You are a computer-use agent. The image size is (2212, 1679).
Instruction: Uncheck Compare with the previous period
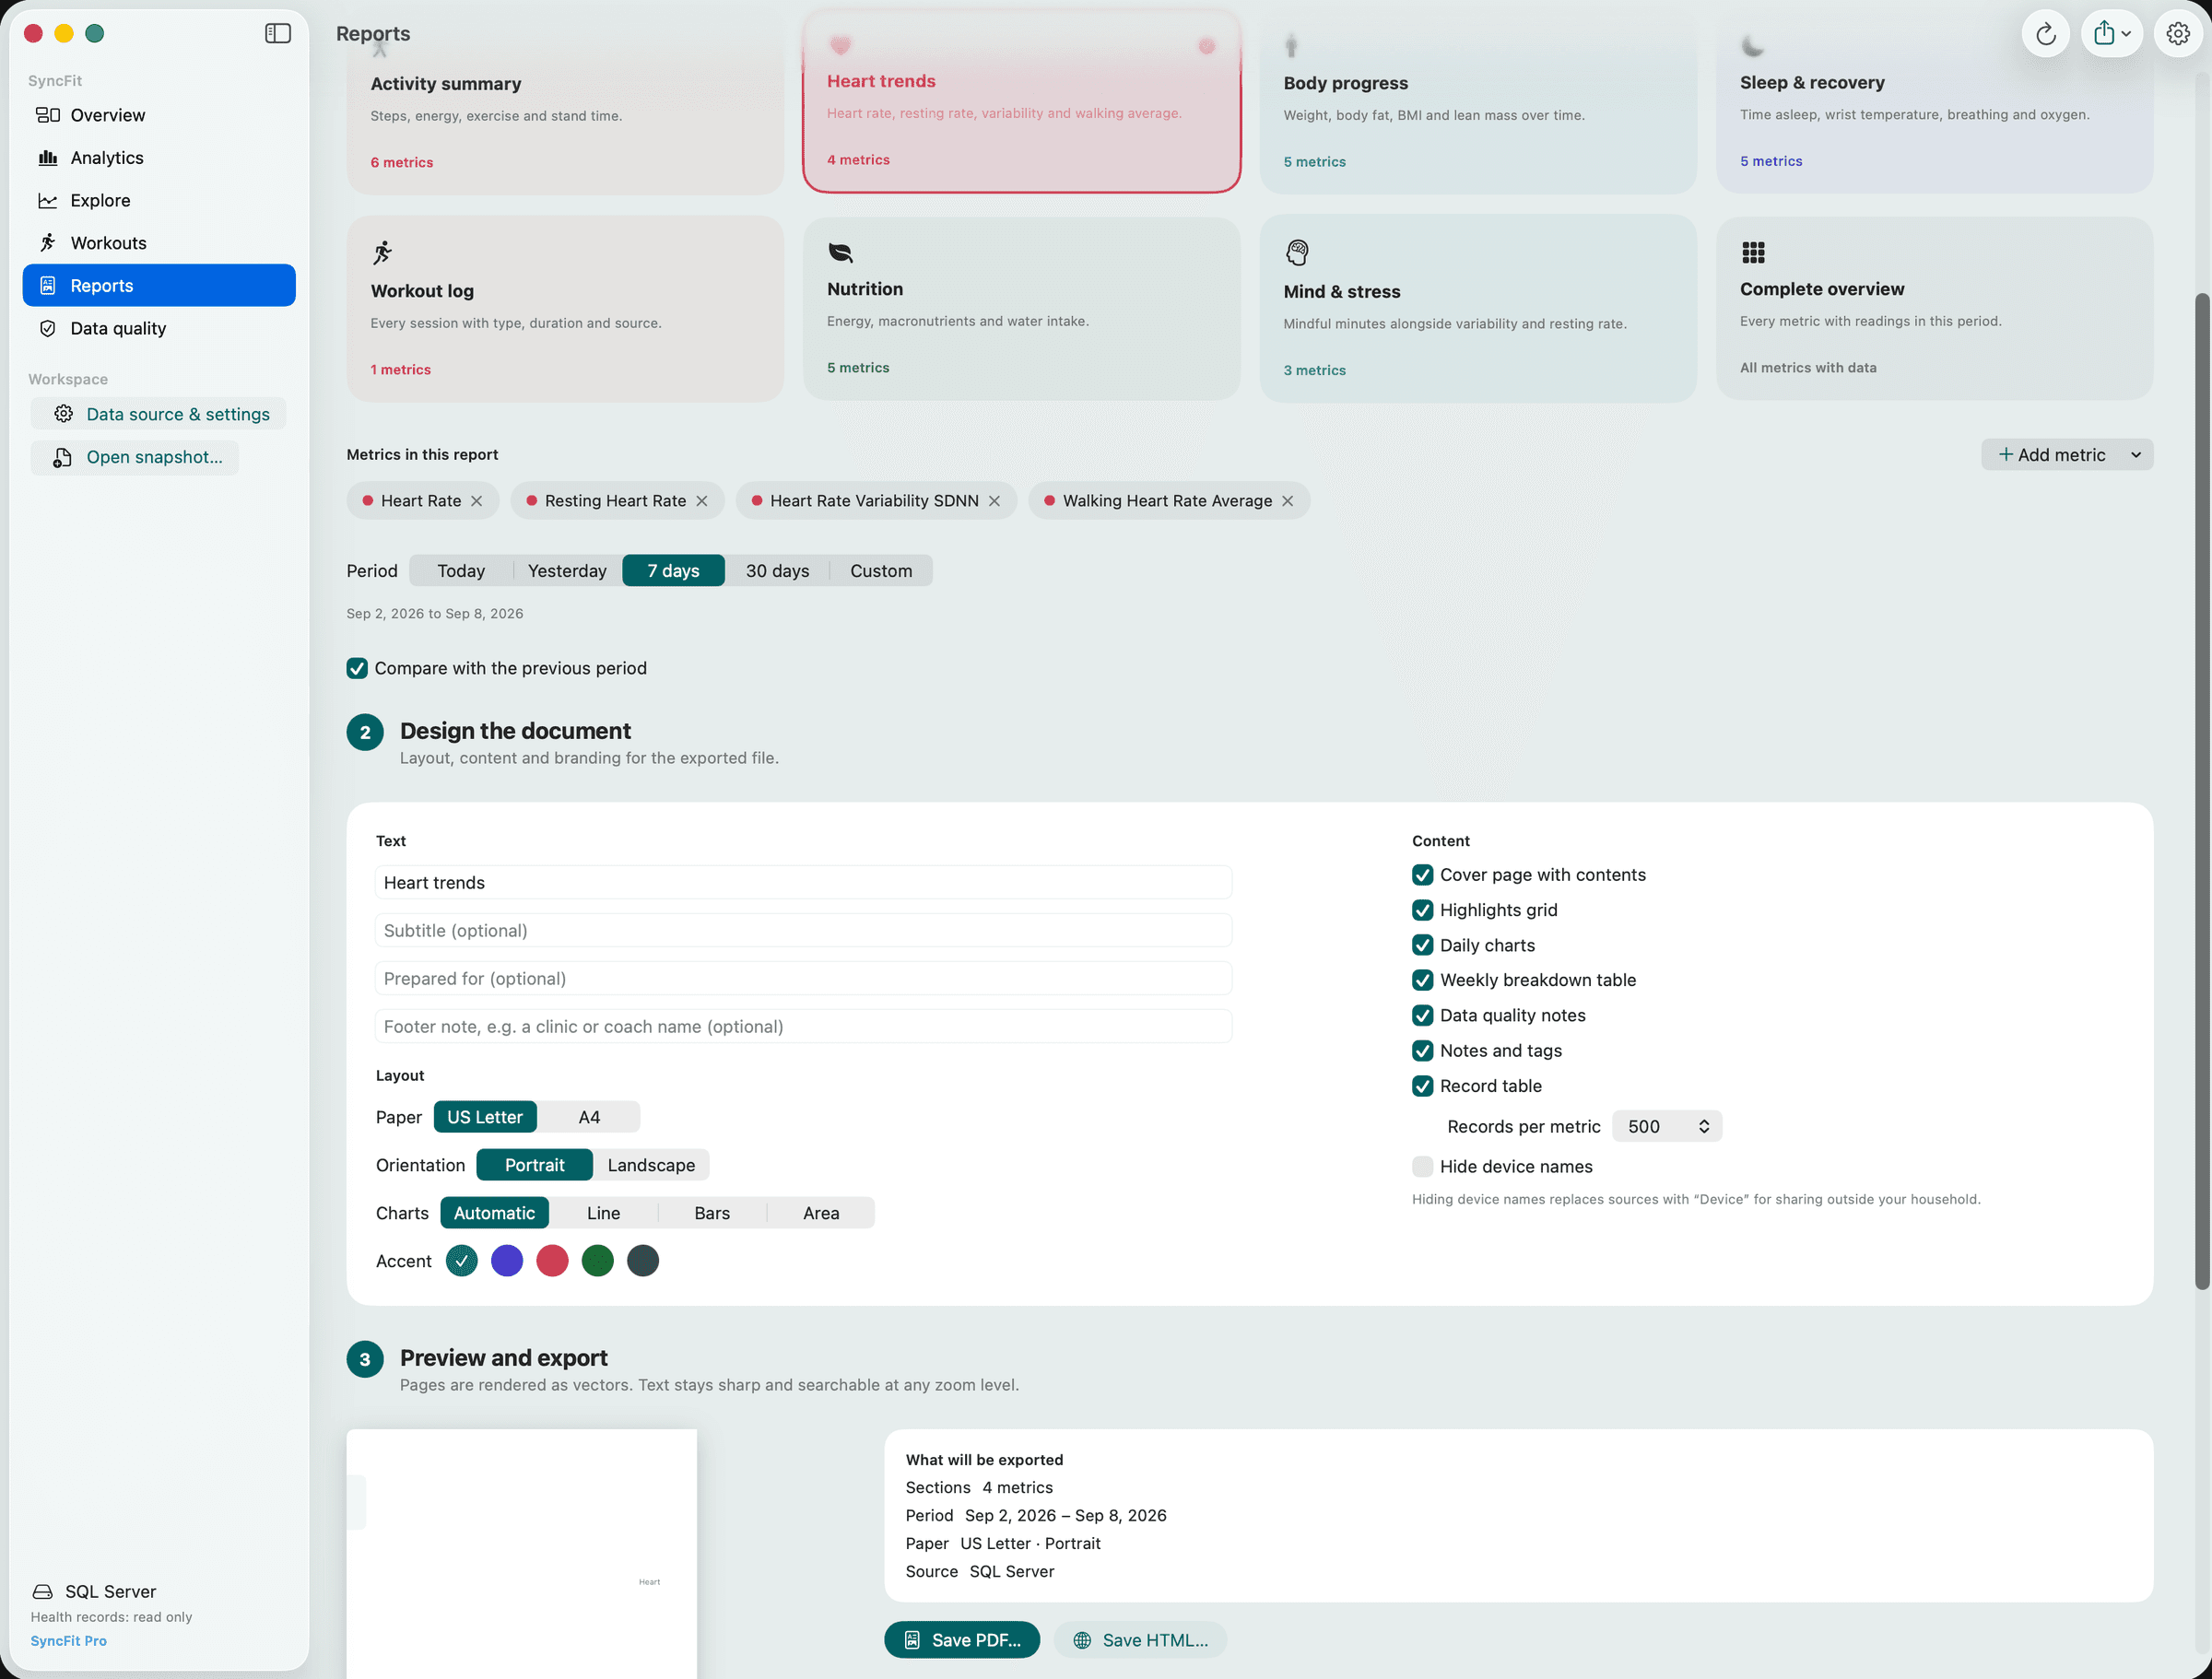[x=357, y=668]
